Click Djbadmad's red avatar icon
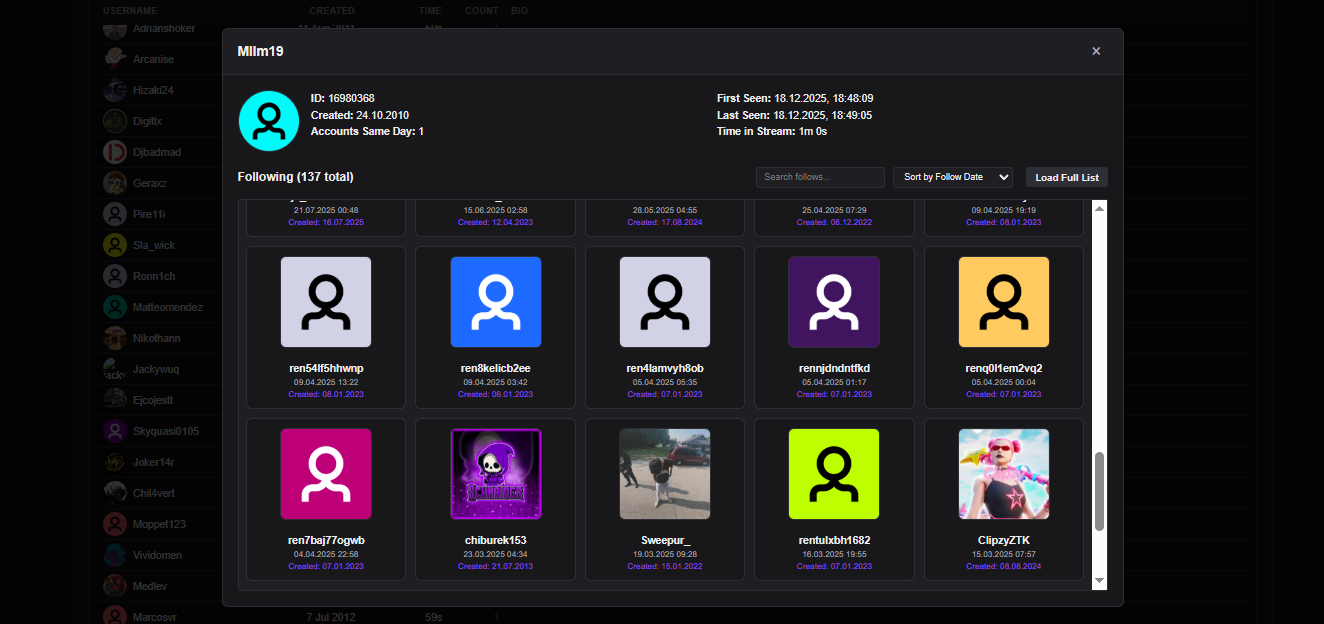Viewport: 1324px width, 624px height. (115, 152)
